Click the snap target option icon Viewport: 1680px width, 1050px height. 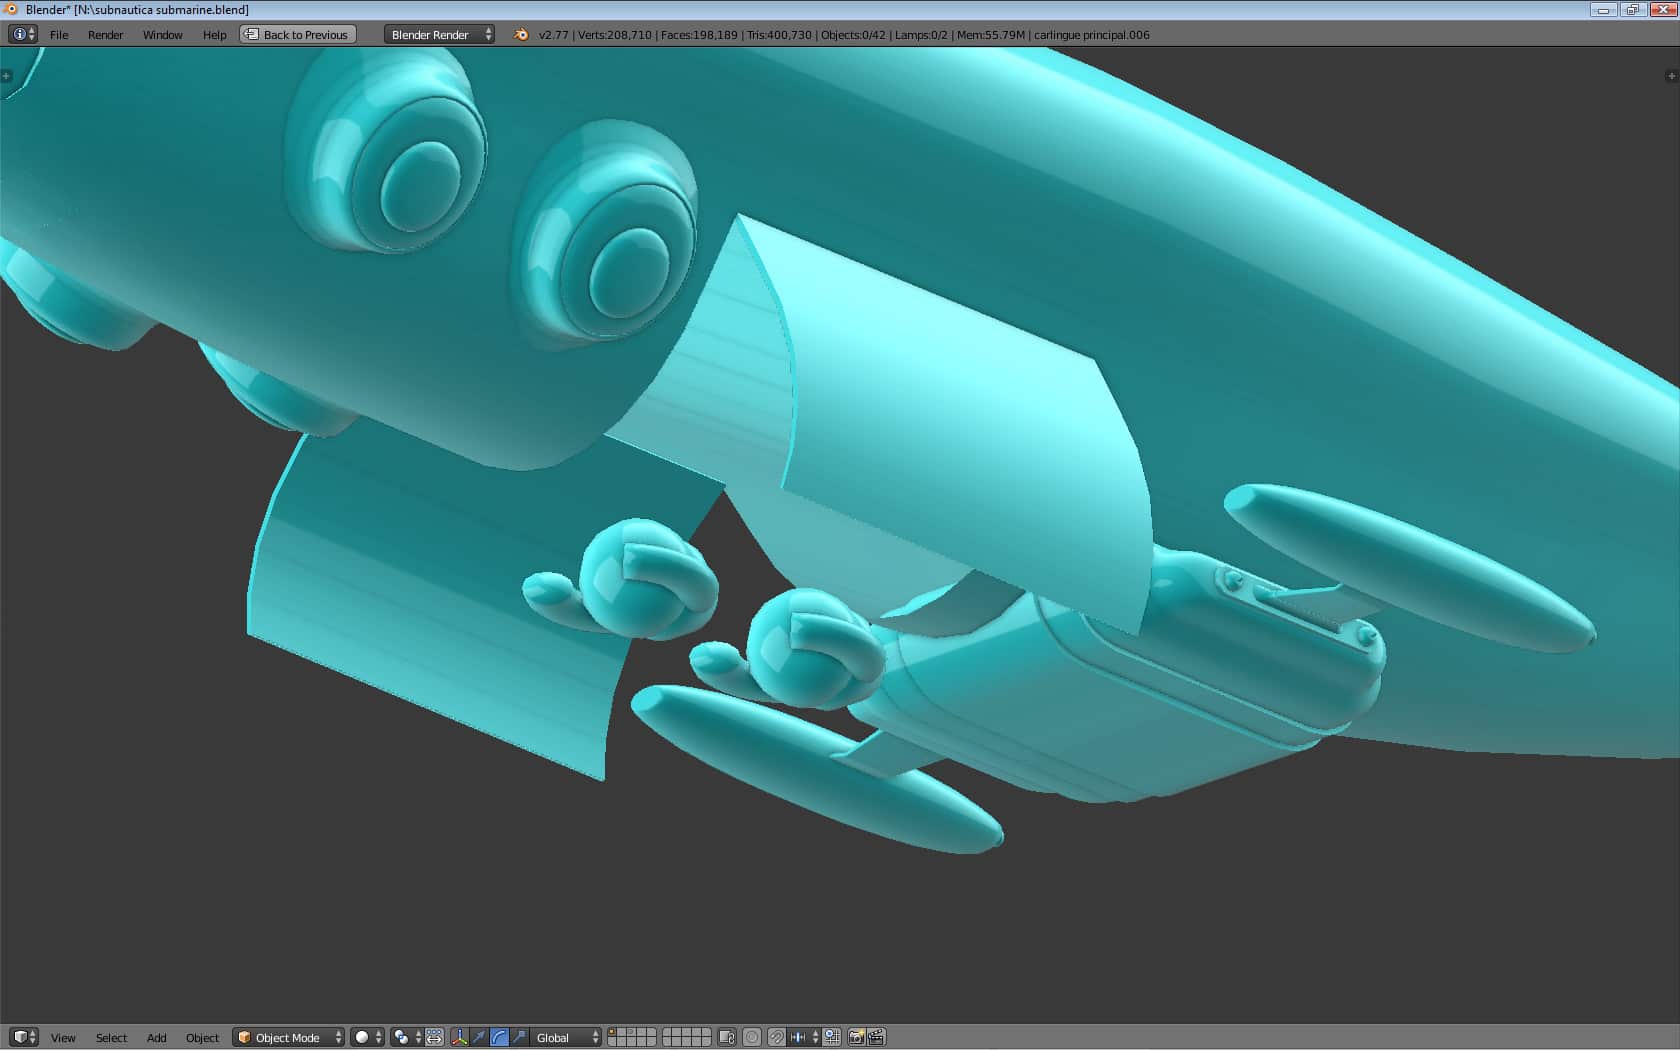point(832,1037)
